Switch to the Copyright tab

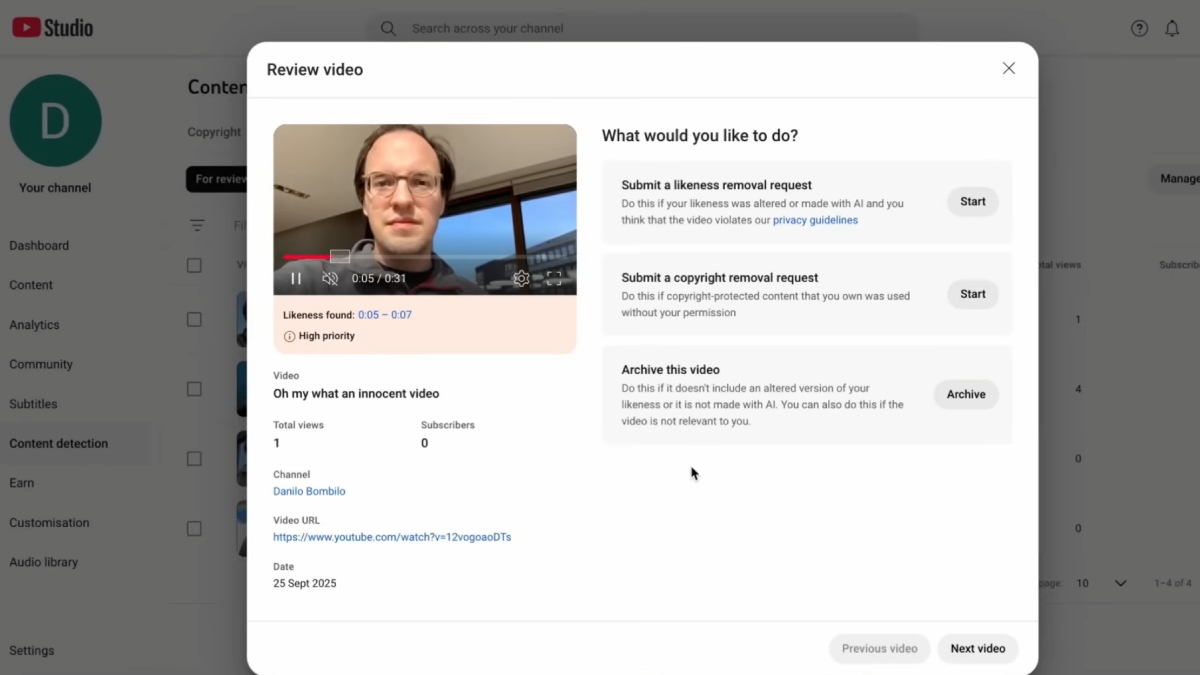213,131
